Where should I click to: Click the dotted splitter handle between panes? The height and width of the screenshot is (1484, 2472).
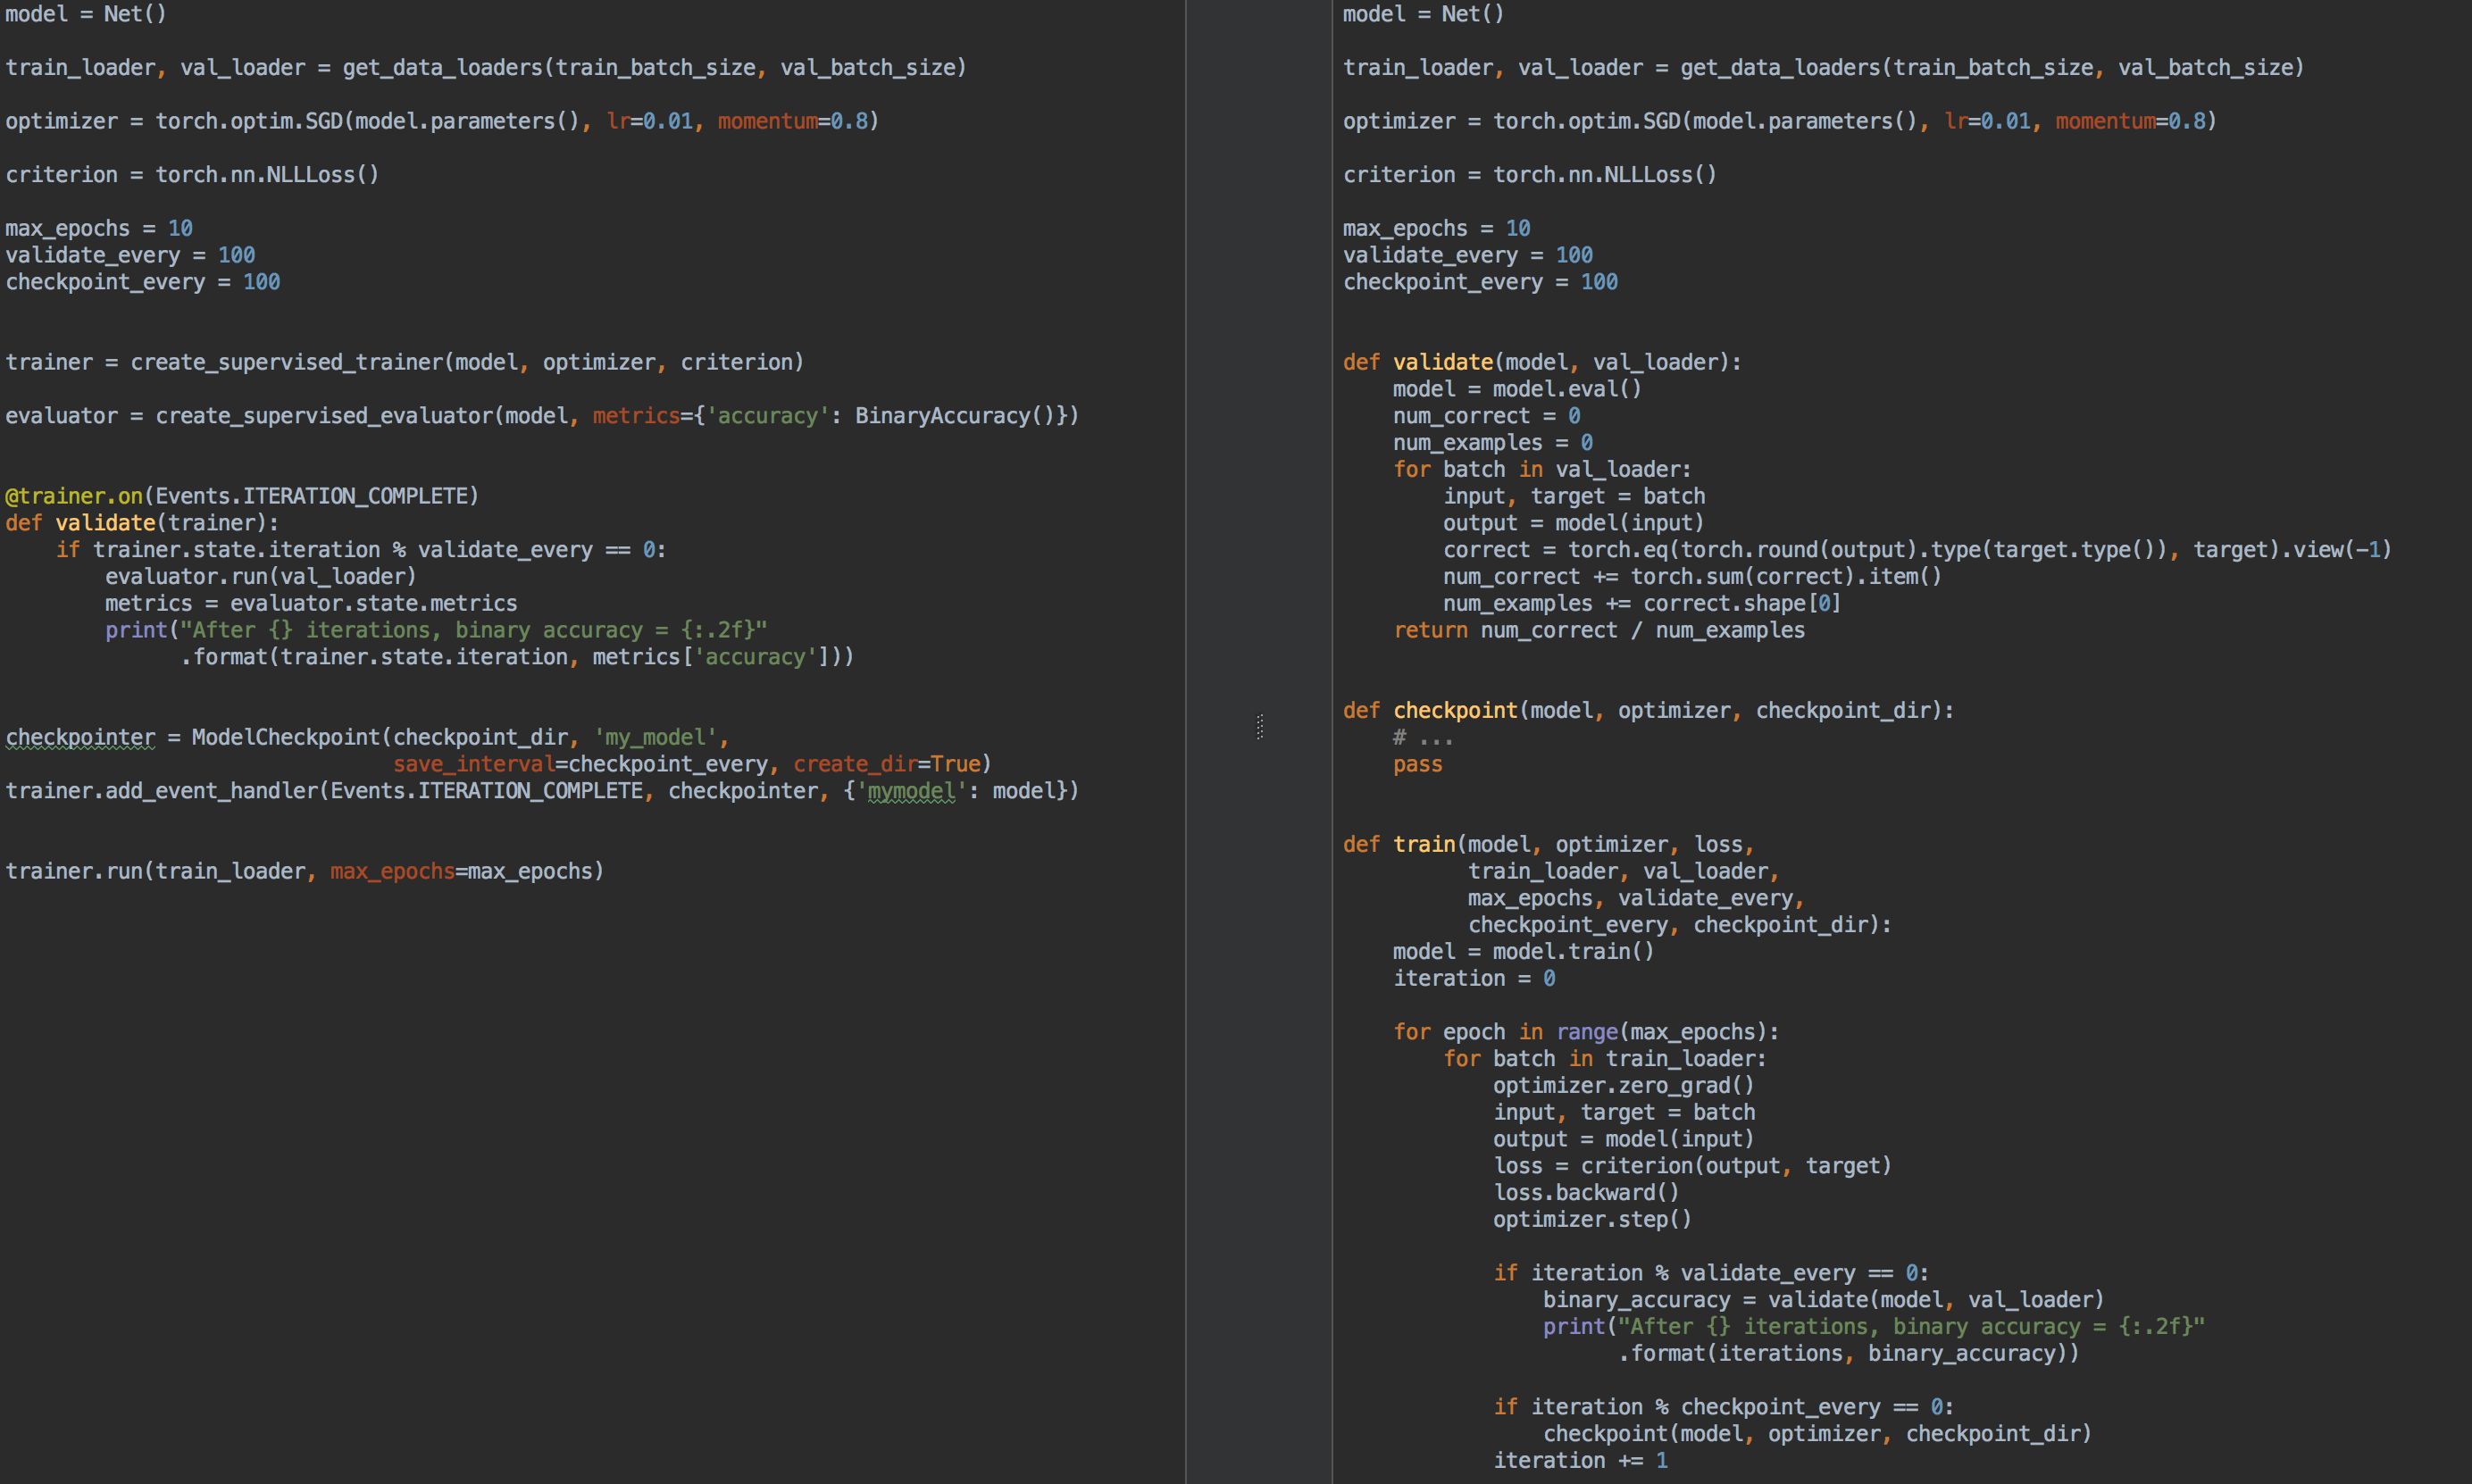click(1259, 727)
